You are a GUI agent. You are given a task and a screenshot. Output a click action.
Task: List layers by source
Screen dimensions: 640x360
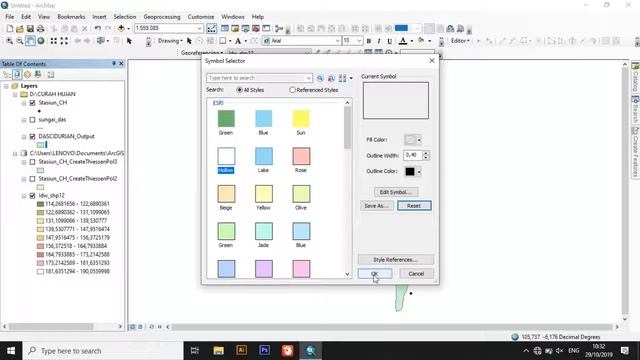point(17,74)
